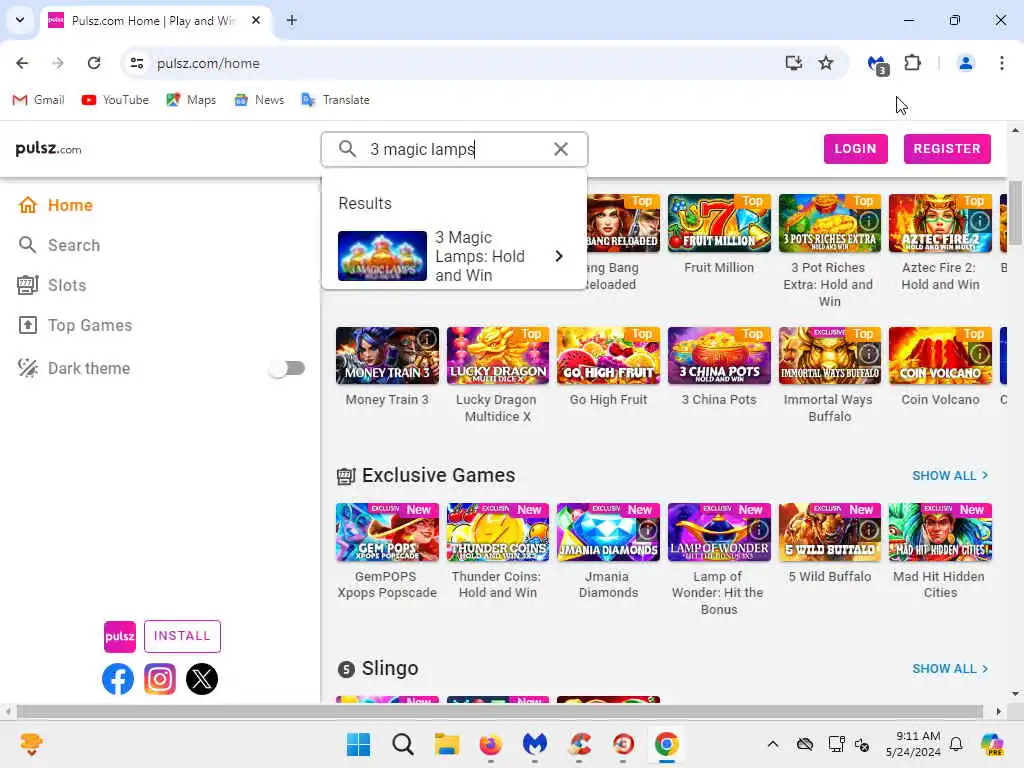Toggle the Dark theme switch
Screen dimensions: 1024x768
(x=287, y=368)
